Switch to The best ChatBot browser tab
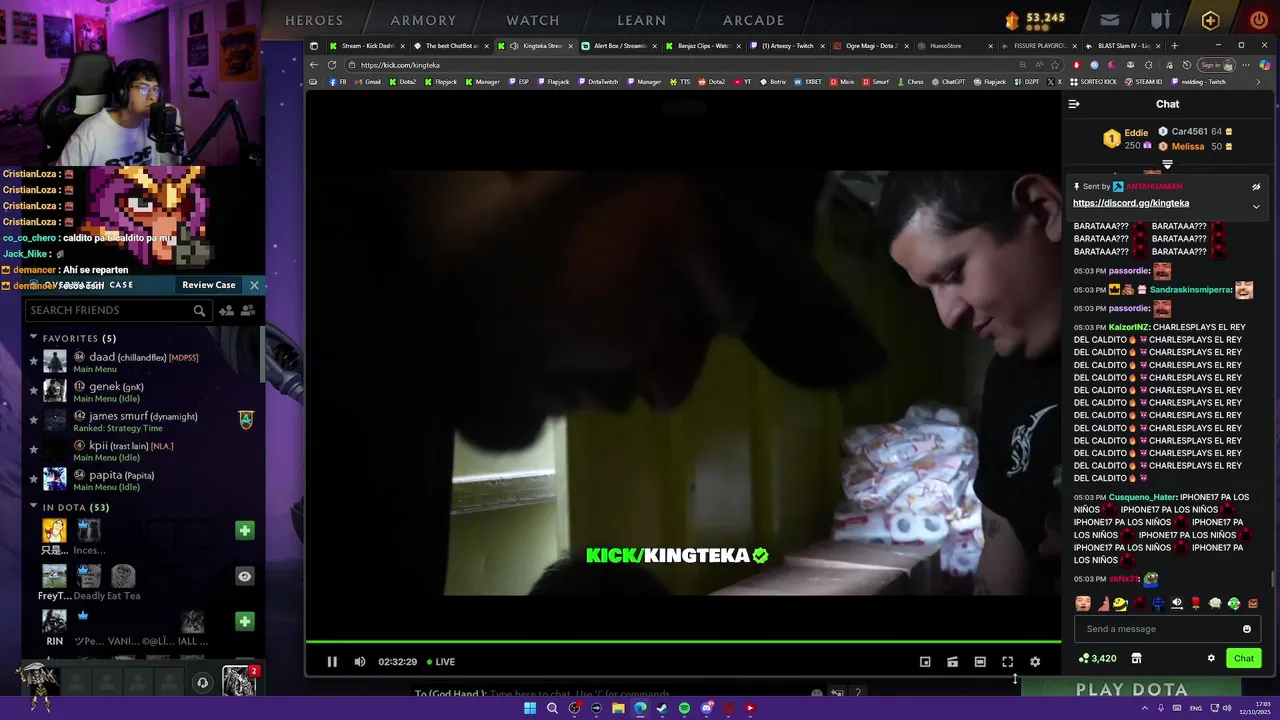1280x720 pixels. click(448, 45)
